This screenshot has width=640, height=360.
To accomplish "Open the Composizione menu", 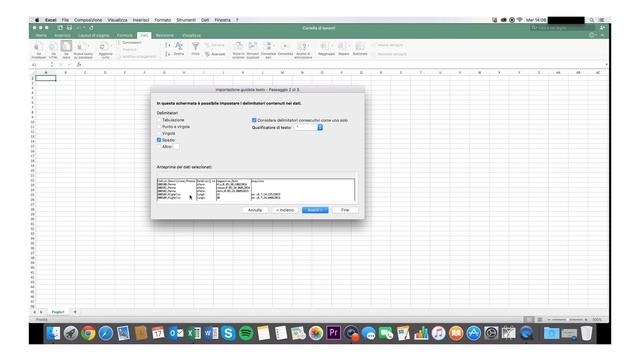I will (x=88, y=20).
